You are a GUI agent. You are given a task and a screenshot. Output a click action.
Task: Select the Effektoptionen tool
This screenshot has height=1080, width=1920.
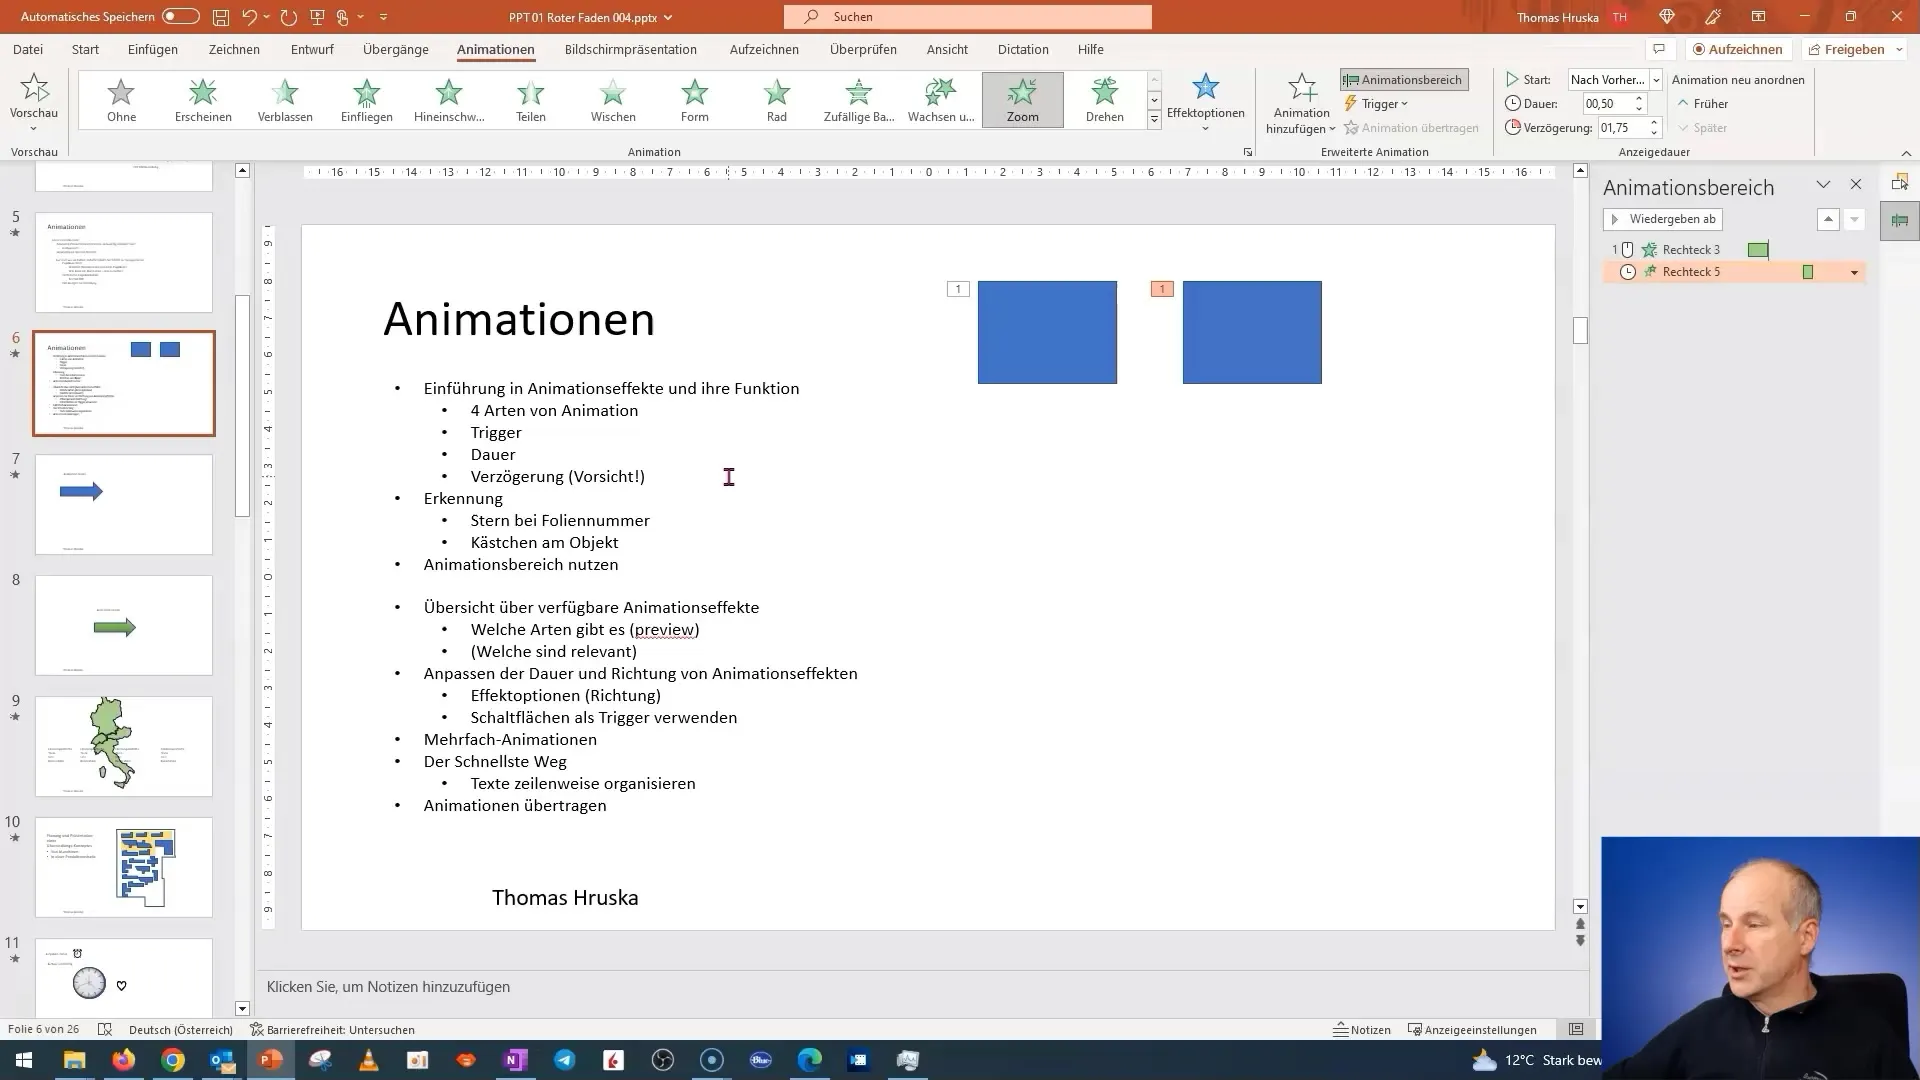1203,102
